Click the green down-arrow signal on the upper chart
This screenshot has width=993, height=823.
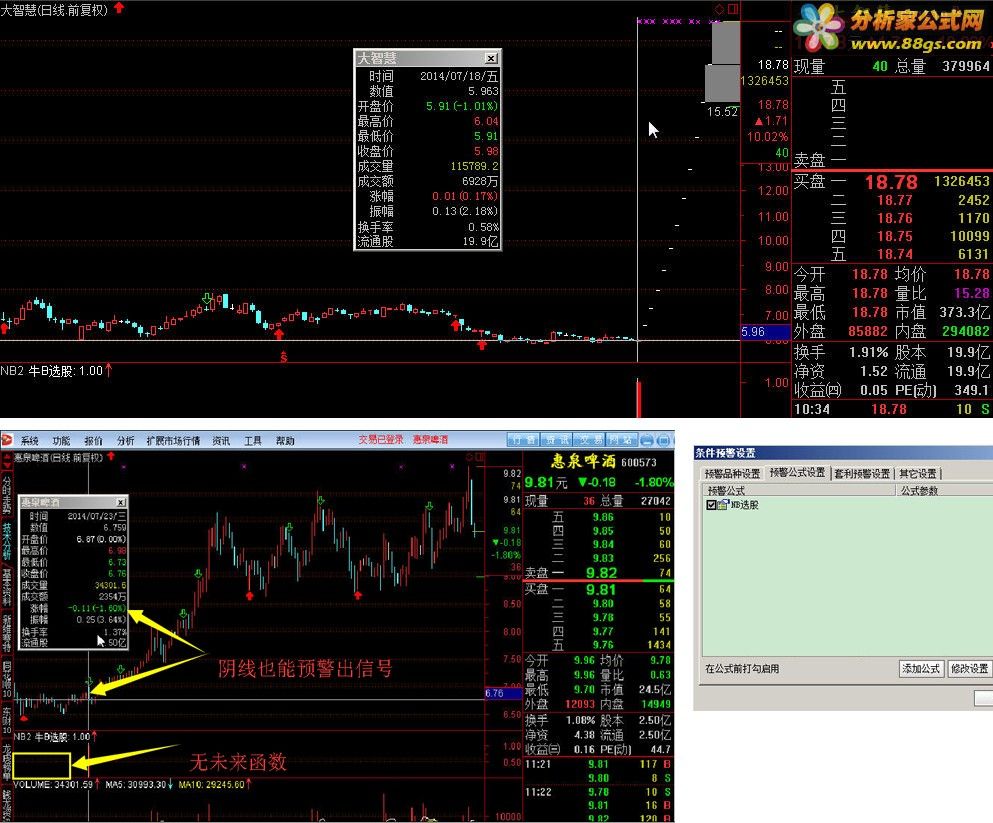coord(207,298)
